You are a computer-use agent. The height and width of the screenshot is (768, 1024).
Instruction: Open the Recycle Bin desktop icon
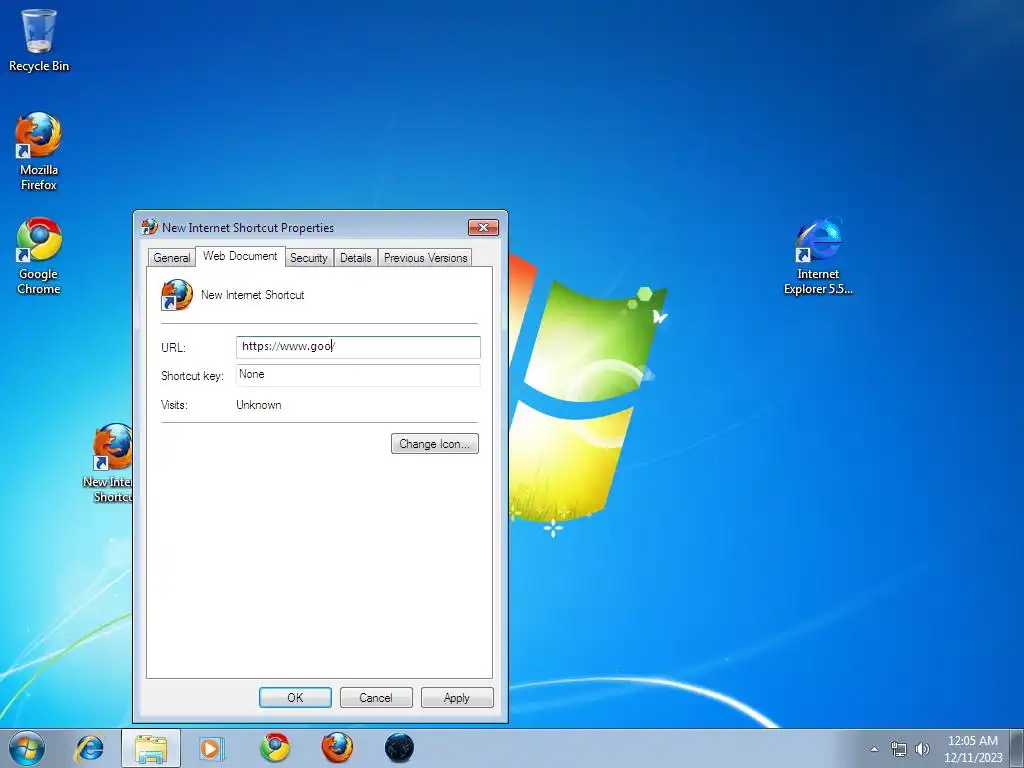[x=39, y=40]
